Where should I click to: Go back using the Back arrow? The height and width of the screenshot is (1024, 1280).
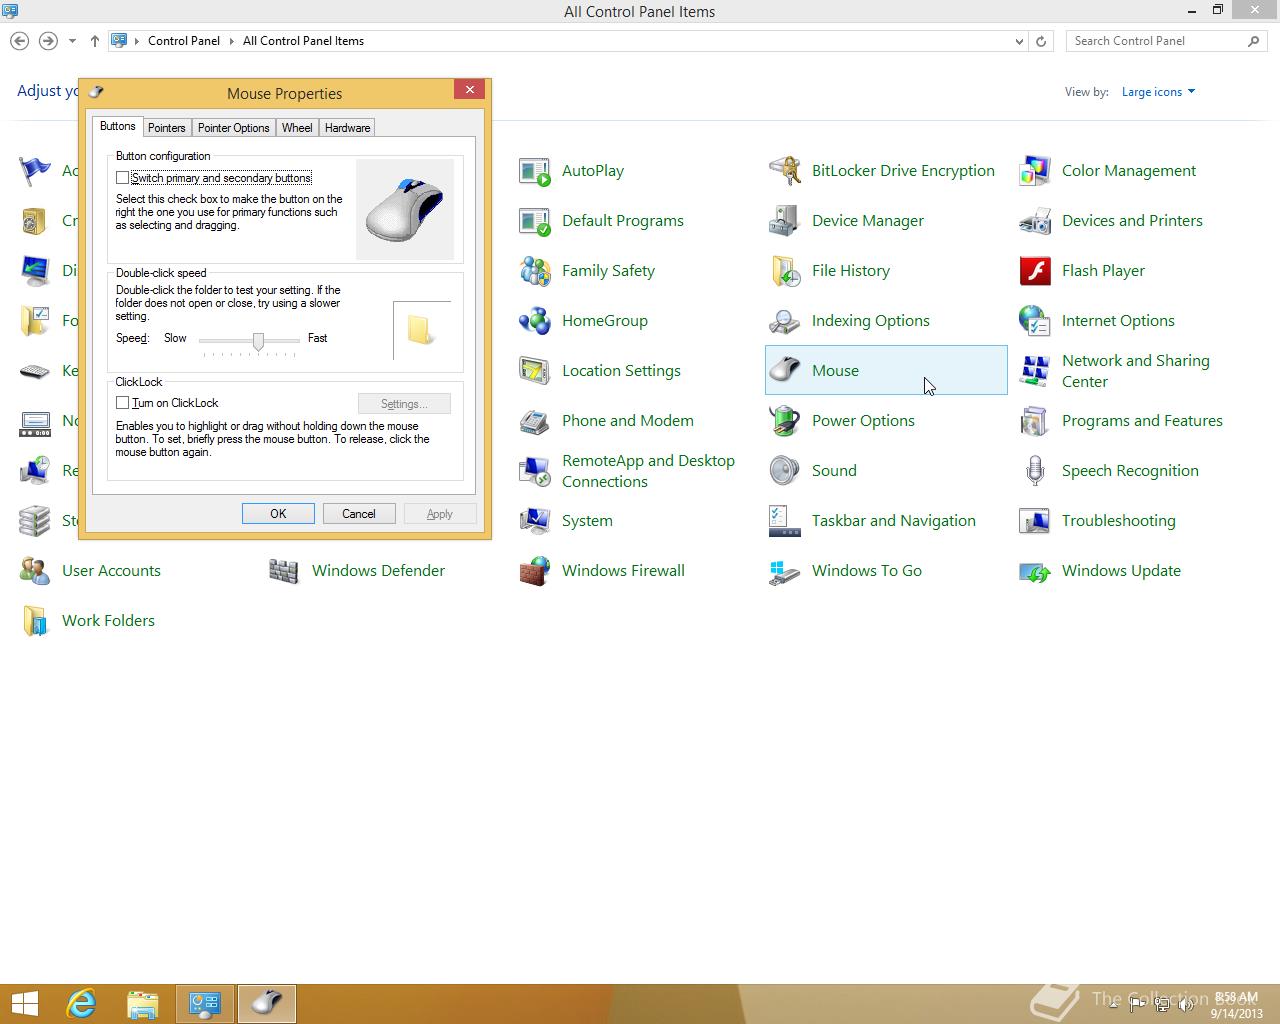click(x=19, y=41)
